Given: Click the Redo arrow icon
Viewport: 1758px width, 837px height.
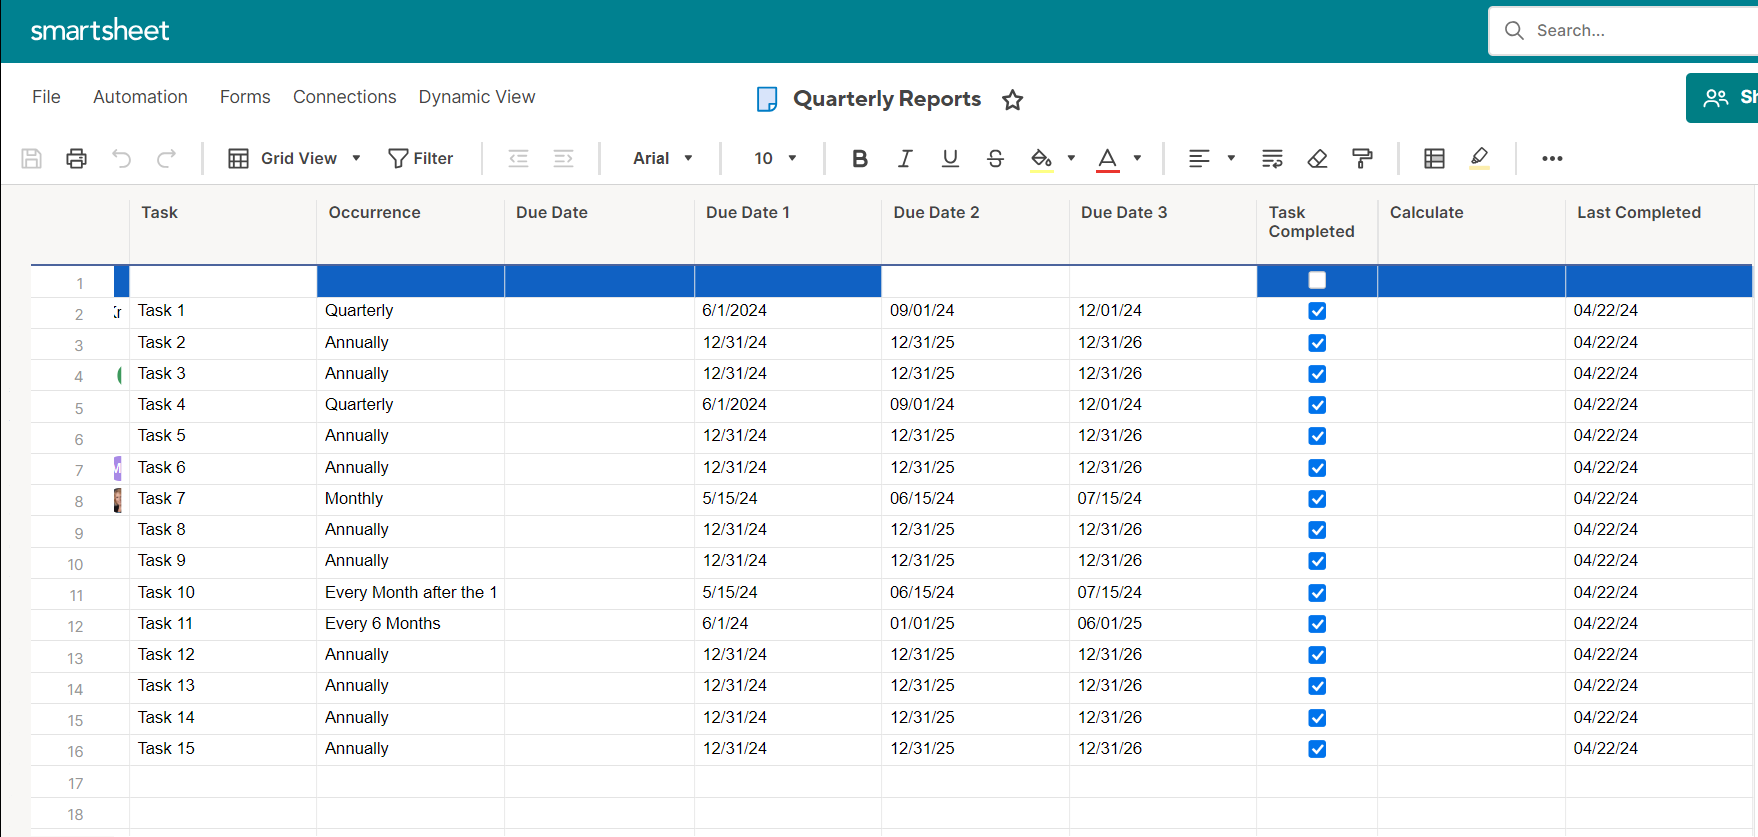Looking at the screenshot, I should coord(166,158).
